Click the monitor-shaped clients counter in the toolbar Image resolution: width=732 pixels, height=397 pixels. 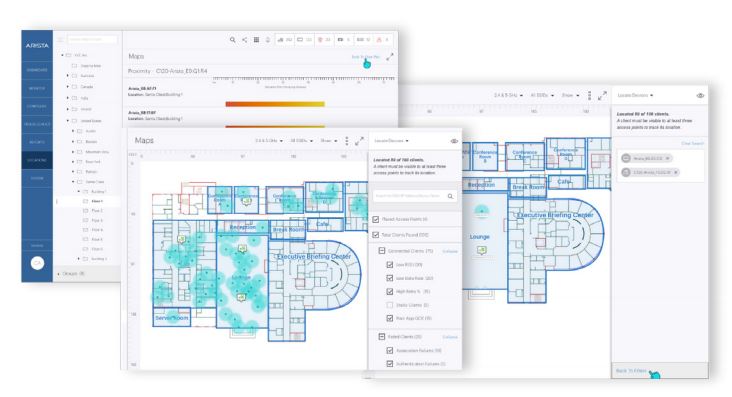point(304,40)
